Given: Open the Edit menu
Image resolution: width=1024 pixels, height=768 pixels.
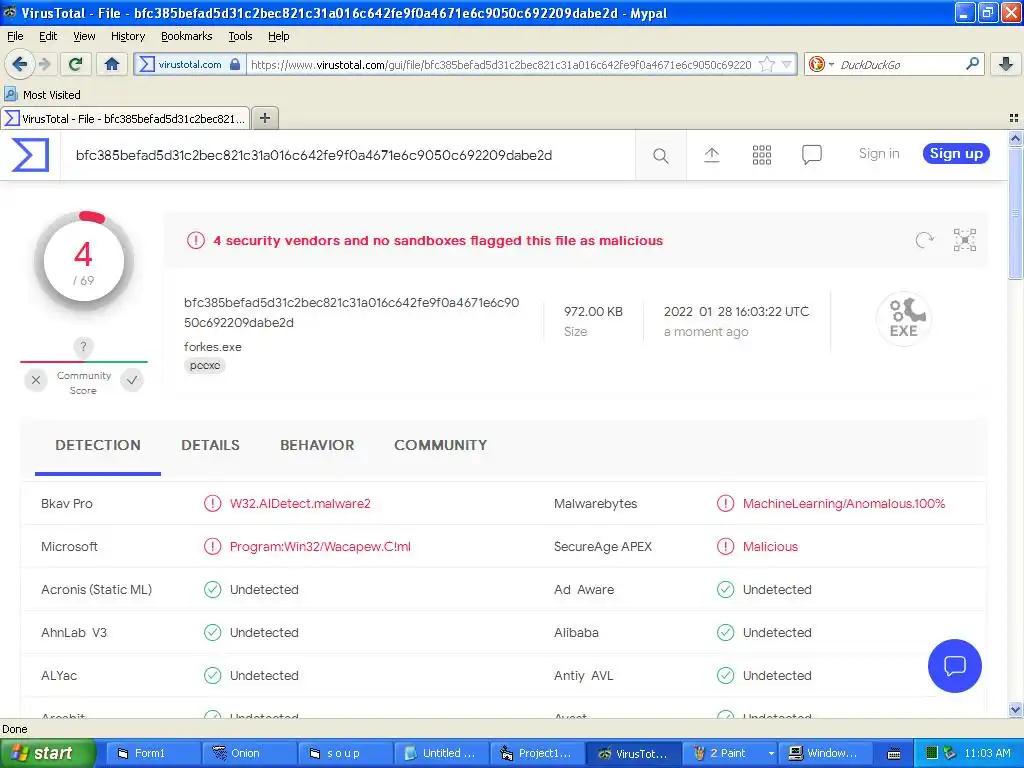Looking at the screenshot, I should point(48,36).
